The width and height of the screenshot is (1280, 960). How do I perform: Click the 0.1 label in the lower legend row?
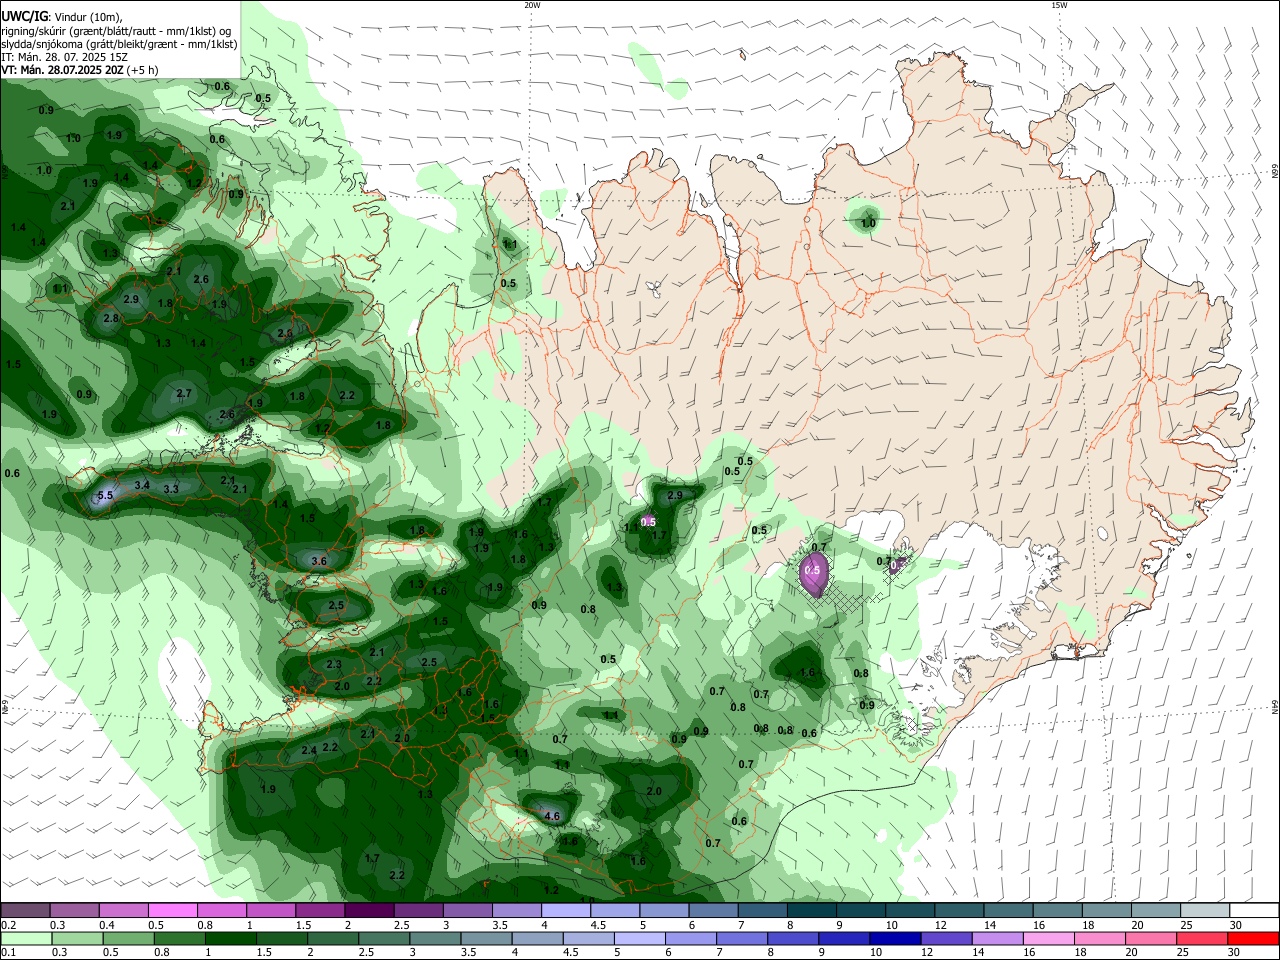click(x=9, y=953)
